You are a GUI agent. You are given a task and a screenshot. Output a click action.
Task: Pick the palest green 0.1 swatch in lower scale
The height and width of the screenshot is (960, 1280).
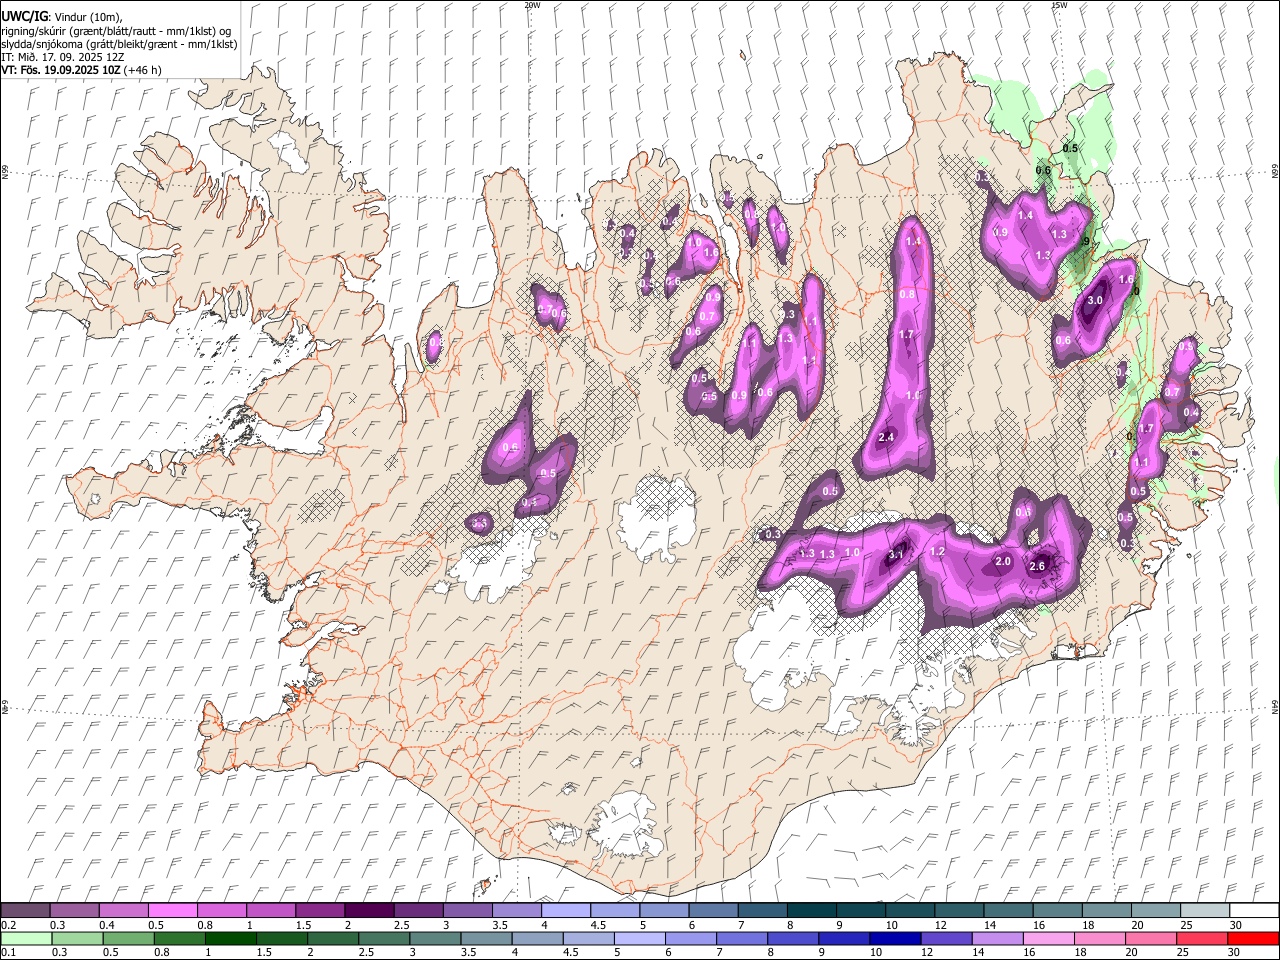point(25,938)
